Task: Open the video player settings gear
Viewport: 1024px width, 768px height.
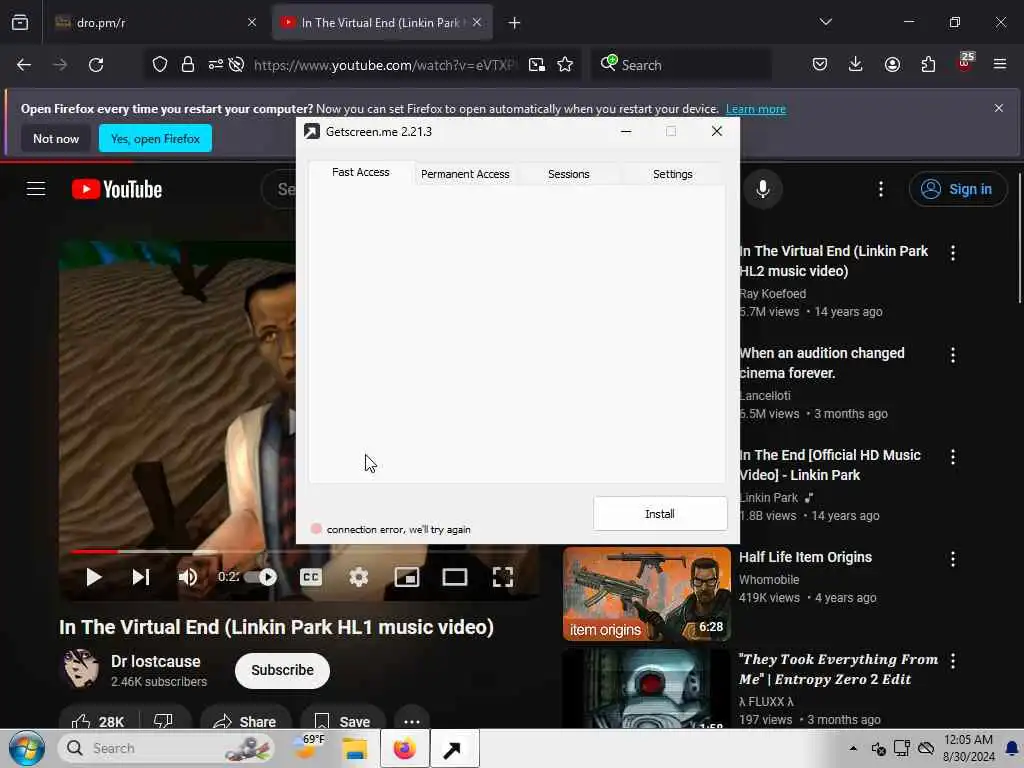Action: click(359, 577)
